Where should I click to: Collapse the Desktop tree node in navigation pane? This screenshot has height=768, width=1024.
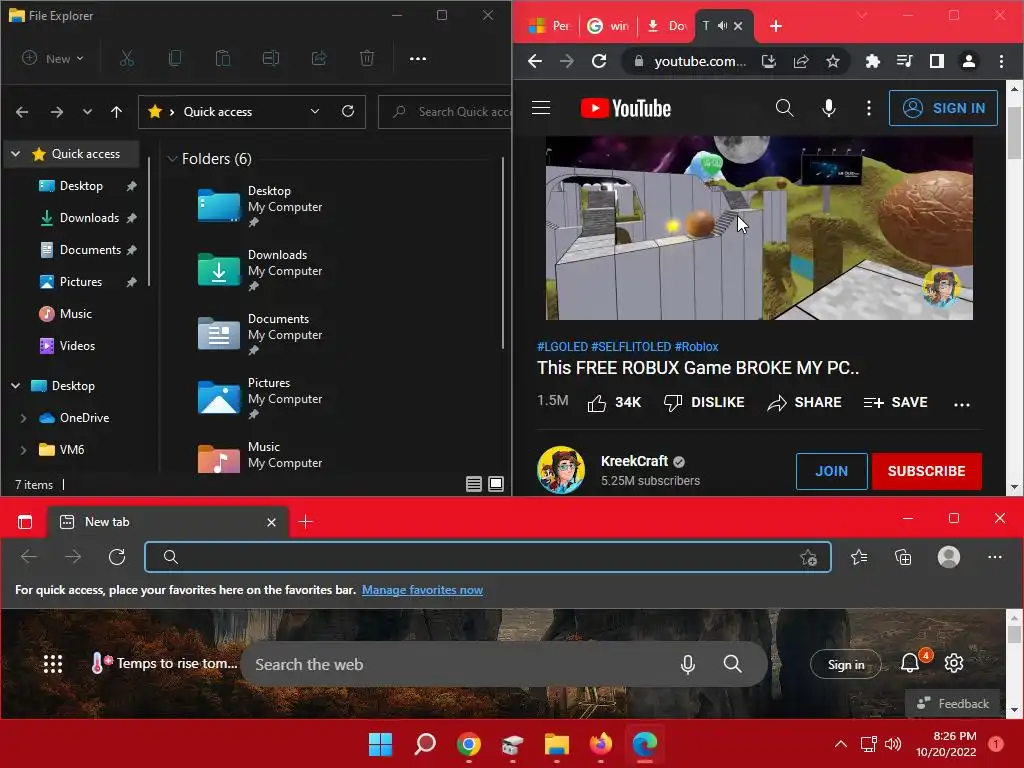16,386
